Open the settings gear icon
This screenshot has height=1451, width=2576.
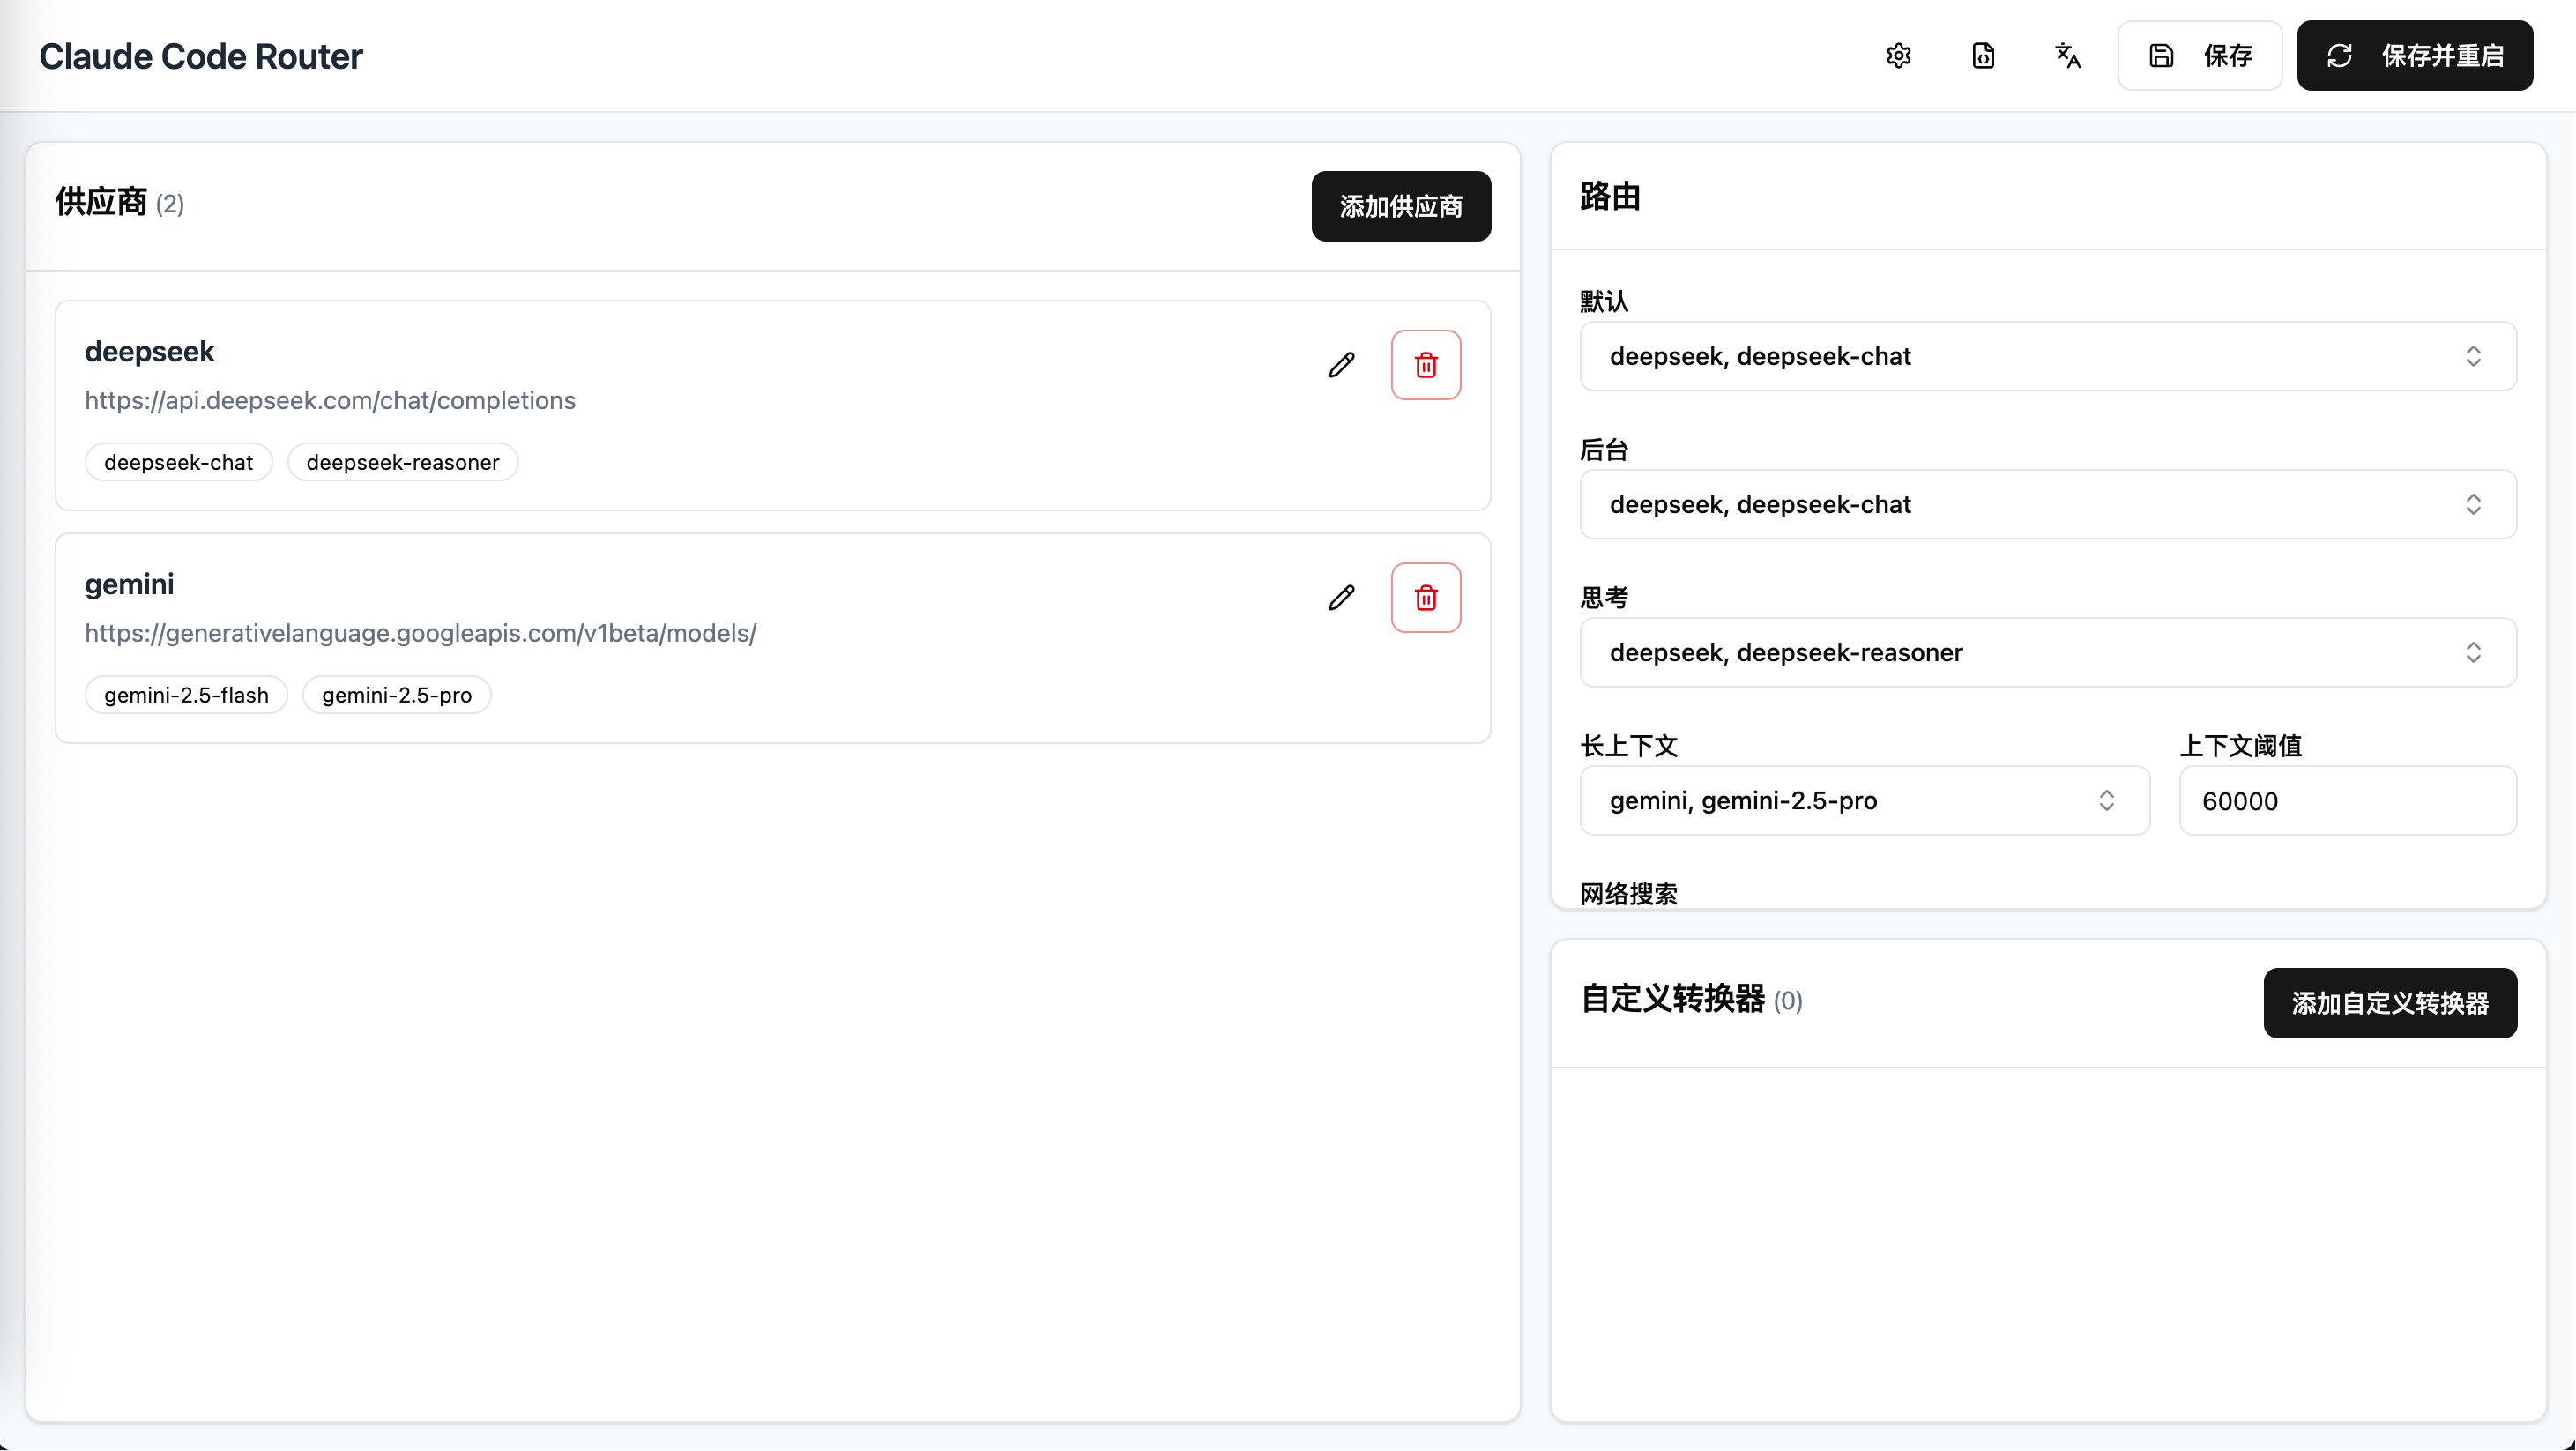[x=1899, y=56]
